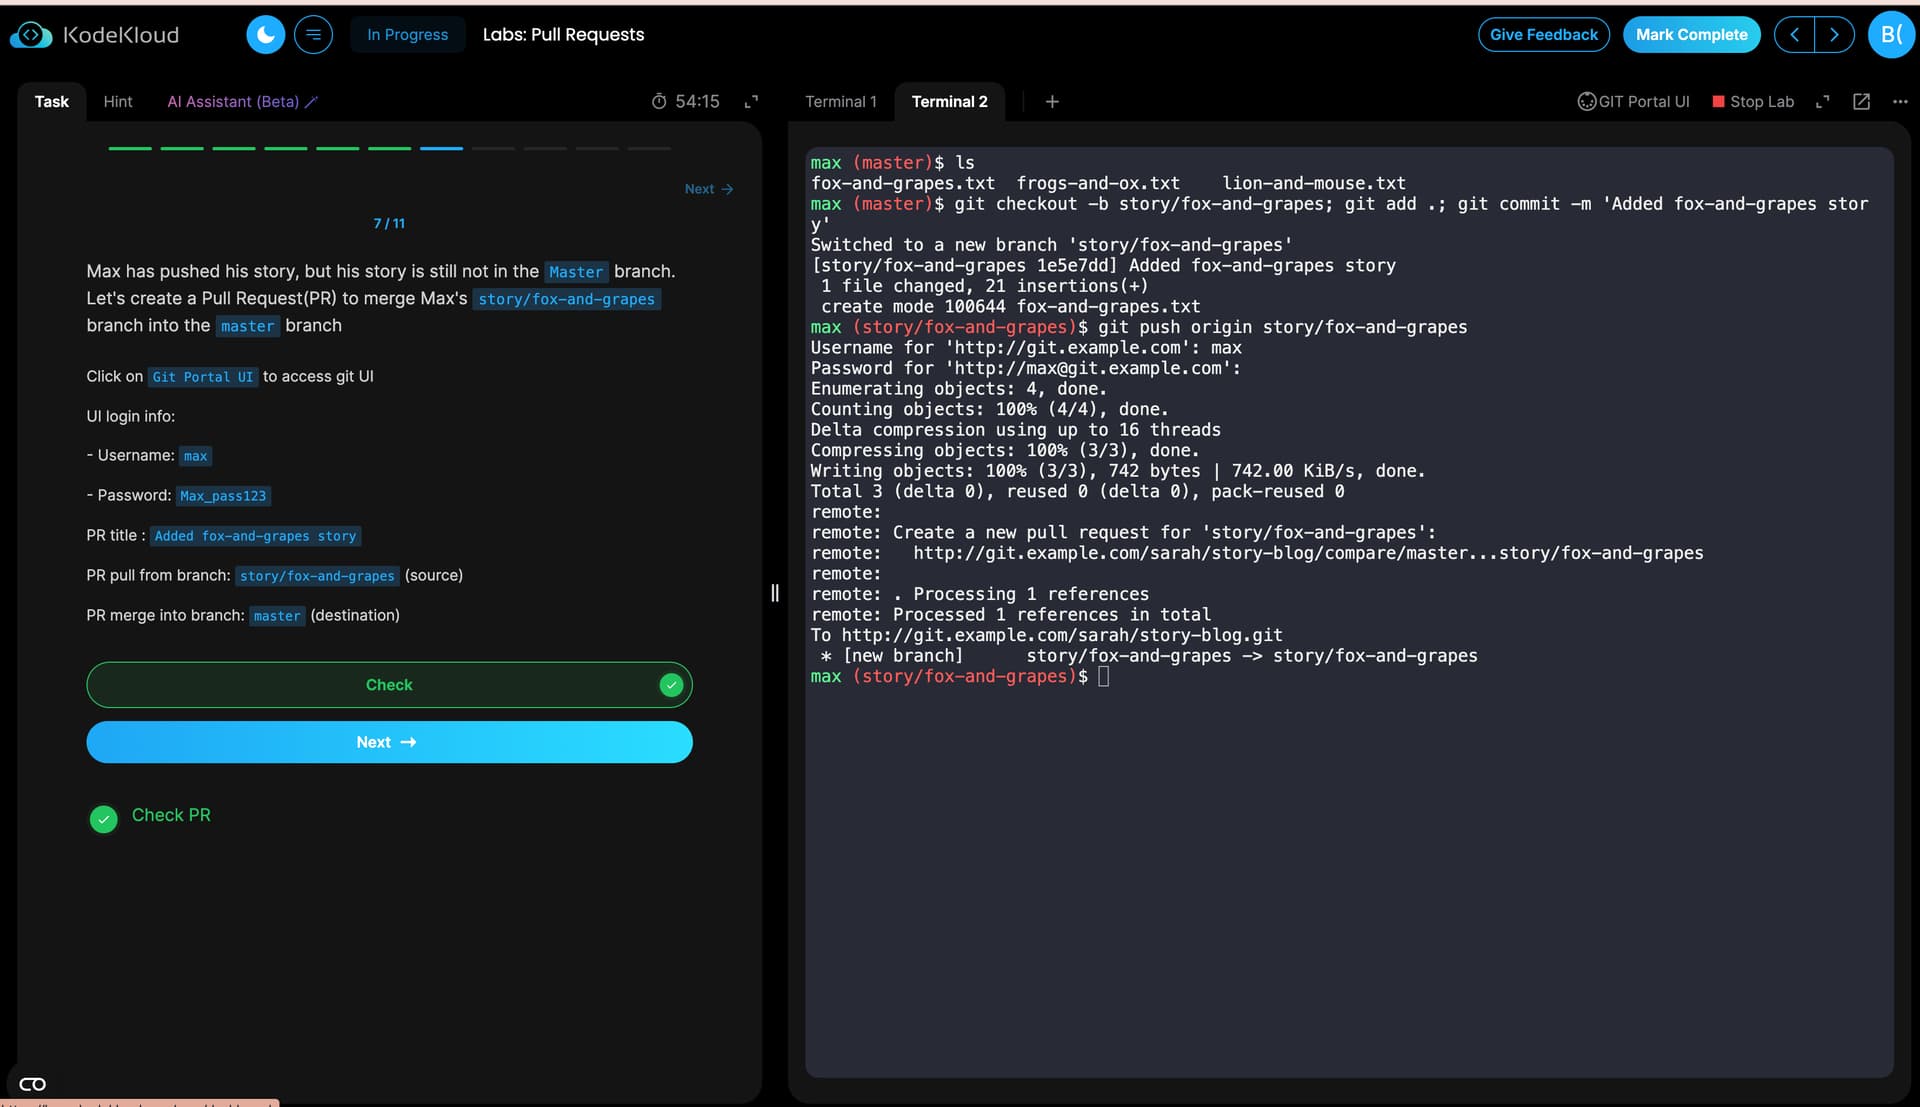Open the three-dots more options menu
Image resolution: width=1920 pixels, height=1107 pixels.
point(1900,101)
